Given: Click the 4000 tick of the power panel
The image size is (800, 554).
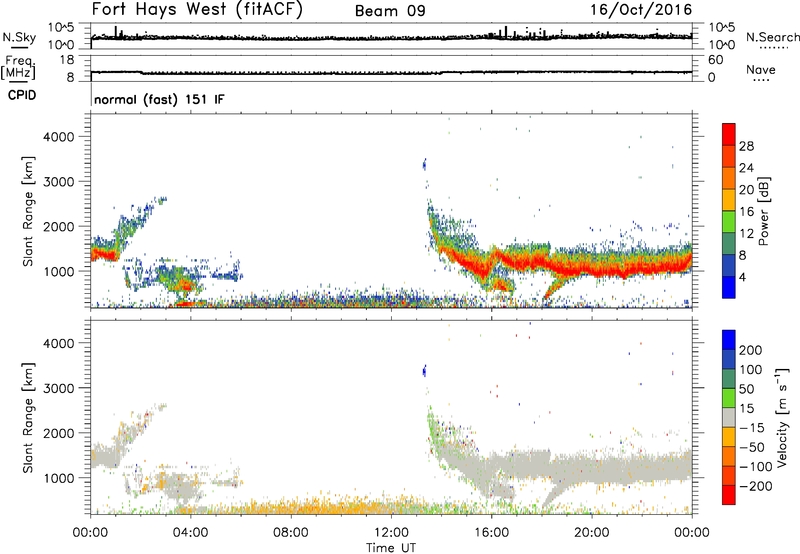Looking at the screenshot, I should (x=59, y=137).
